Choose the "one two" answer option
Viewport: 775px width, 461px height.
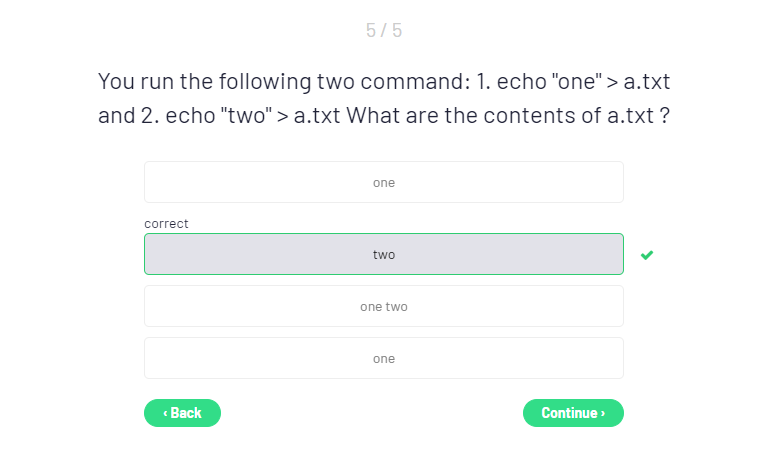(x=384, y=306)
